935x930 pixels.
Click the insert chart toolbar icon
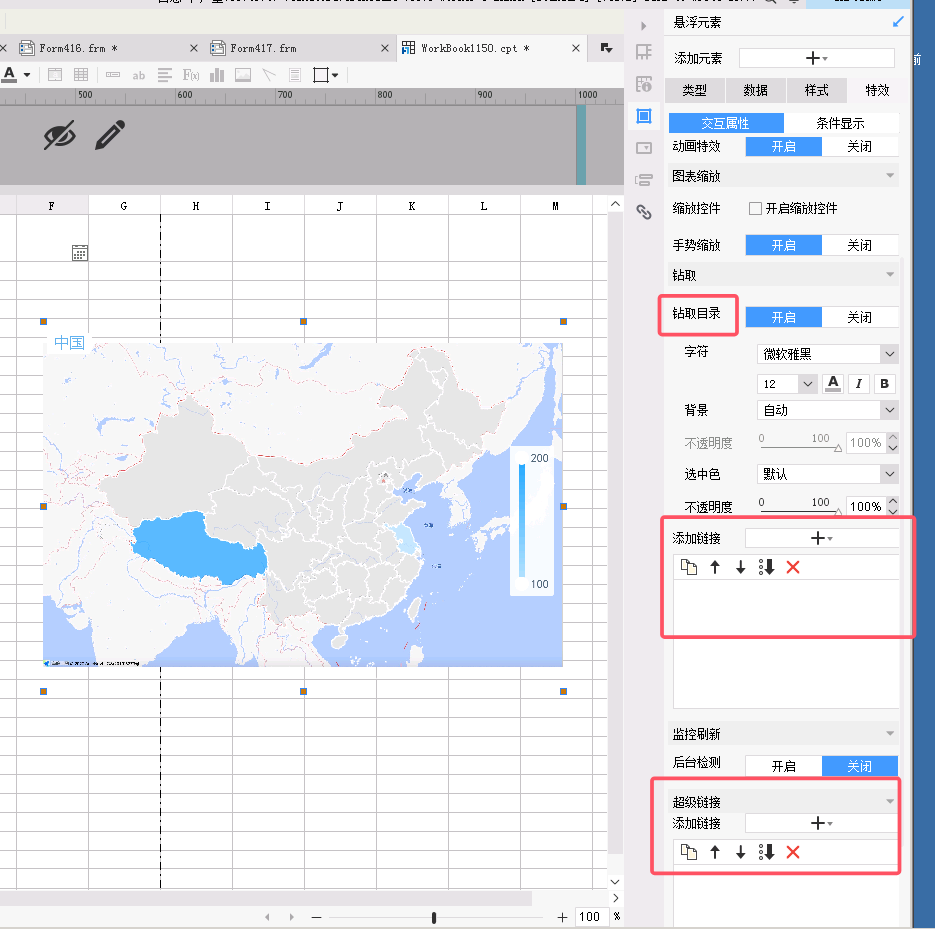point(217,75)
